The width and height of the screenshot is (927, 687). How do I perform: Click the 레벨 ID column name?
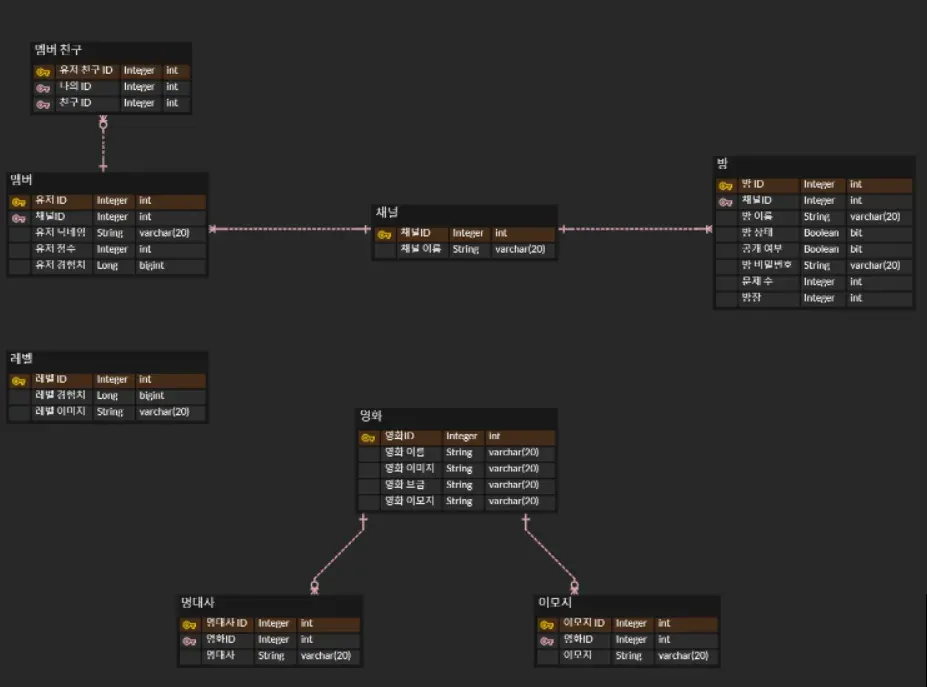tap(51, 379)
